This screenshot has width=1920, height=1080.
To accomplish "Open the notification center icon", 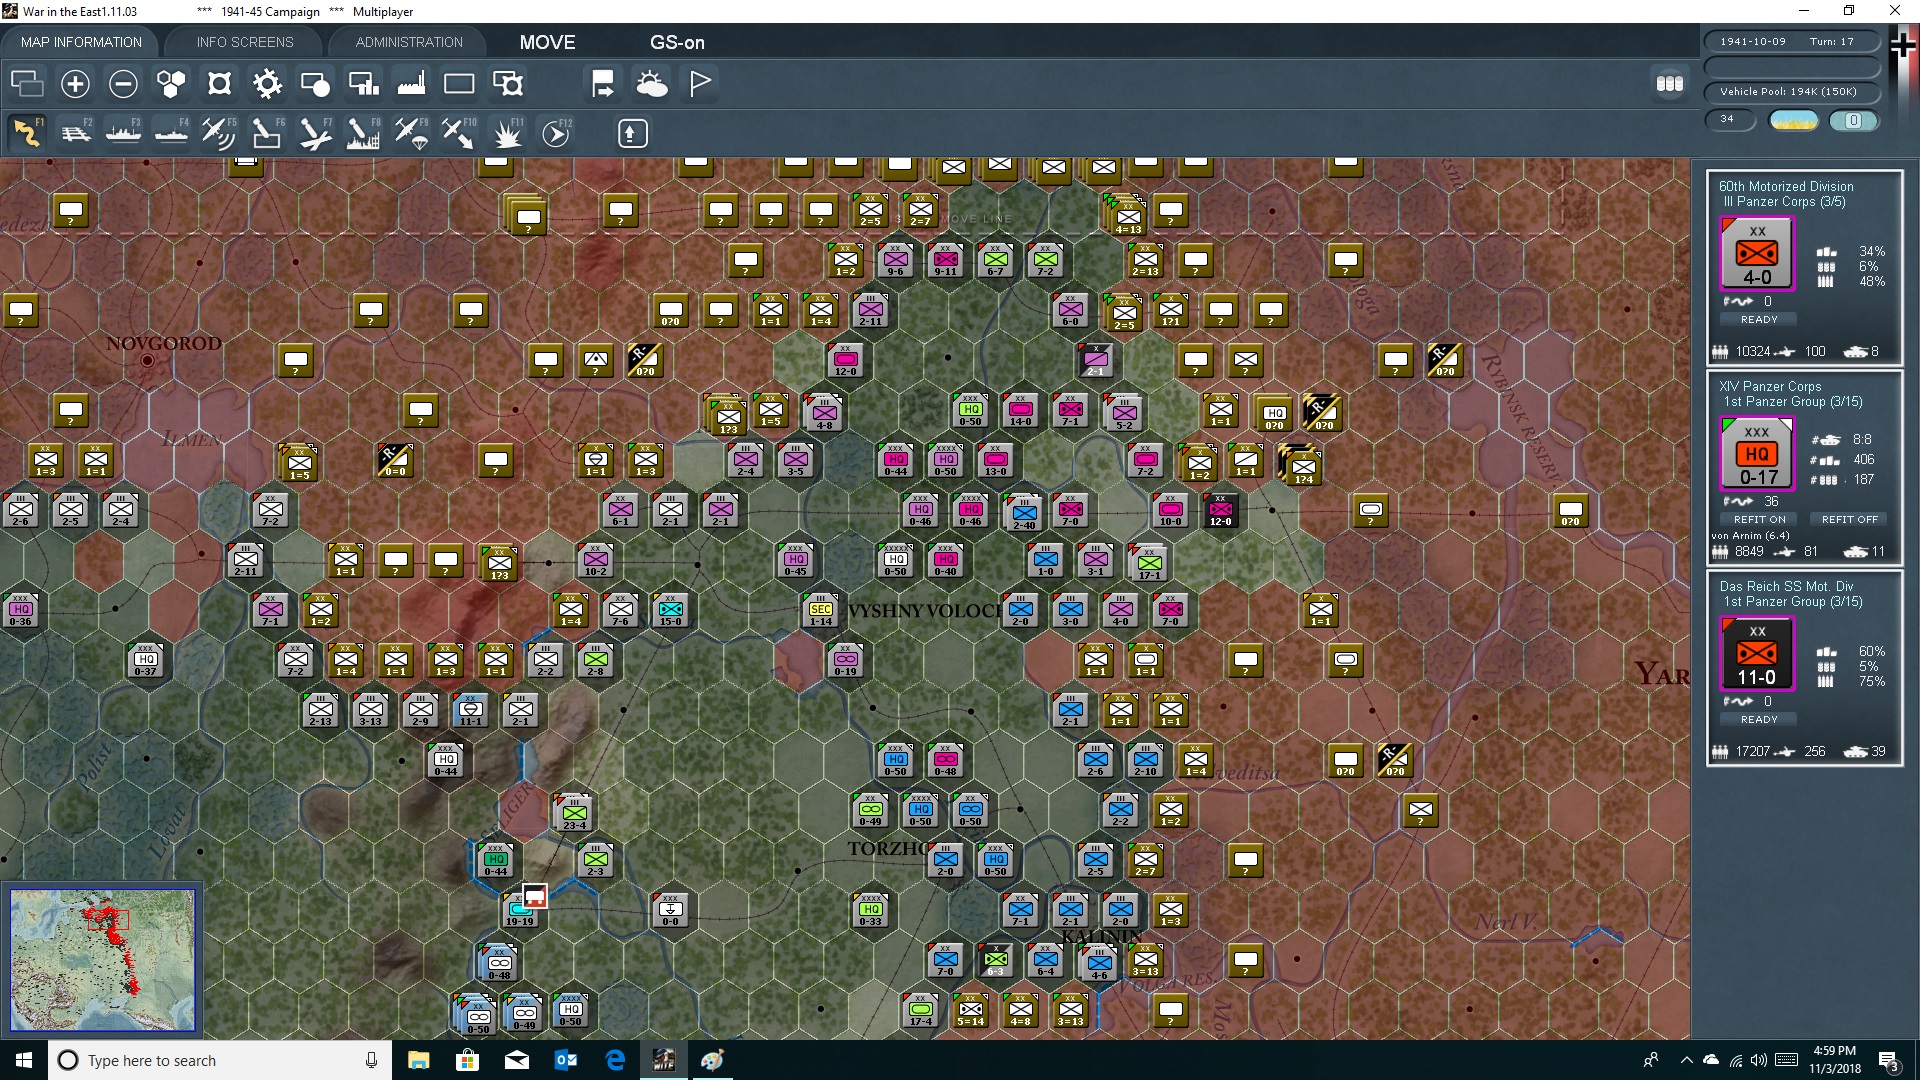I will click(x=1889, y=1061).
